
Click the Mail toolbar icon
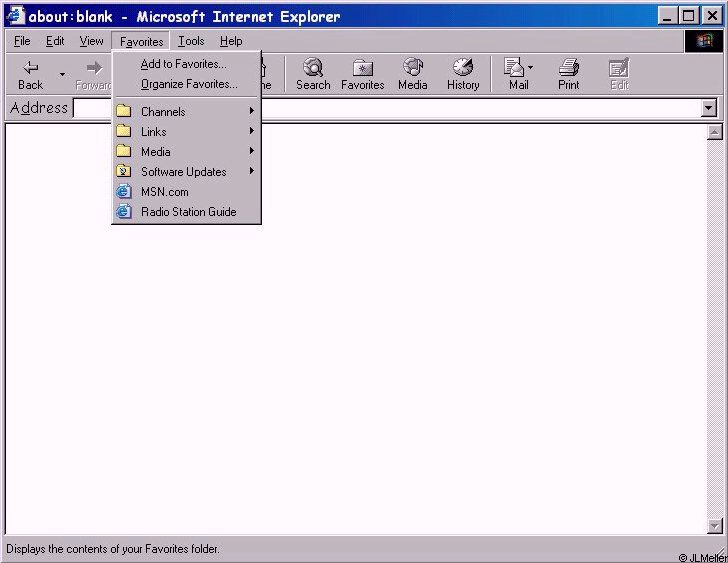[x=514, y=67]
